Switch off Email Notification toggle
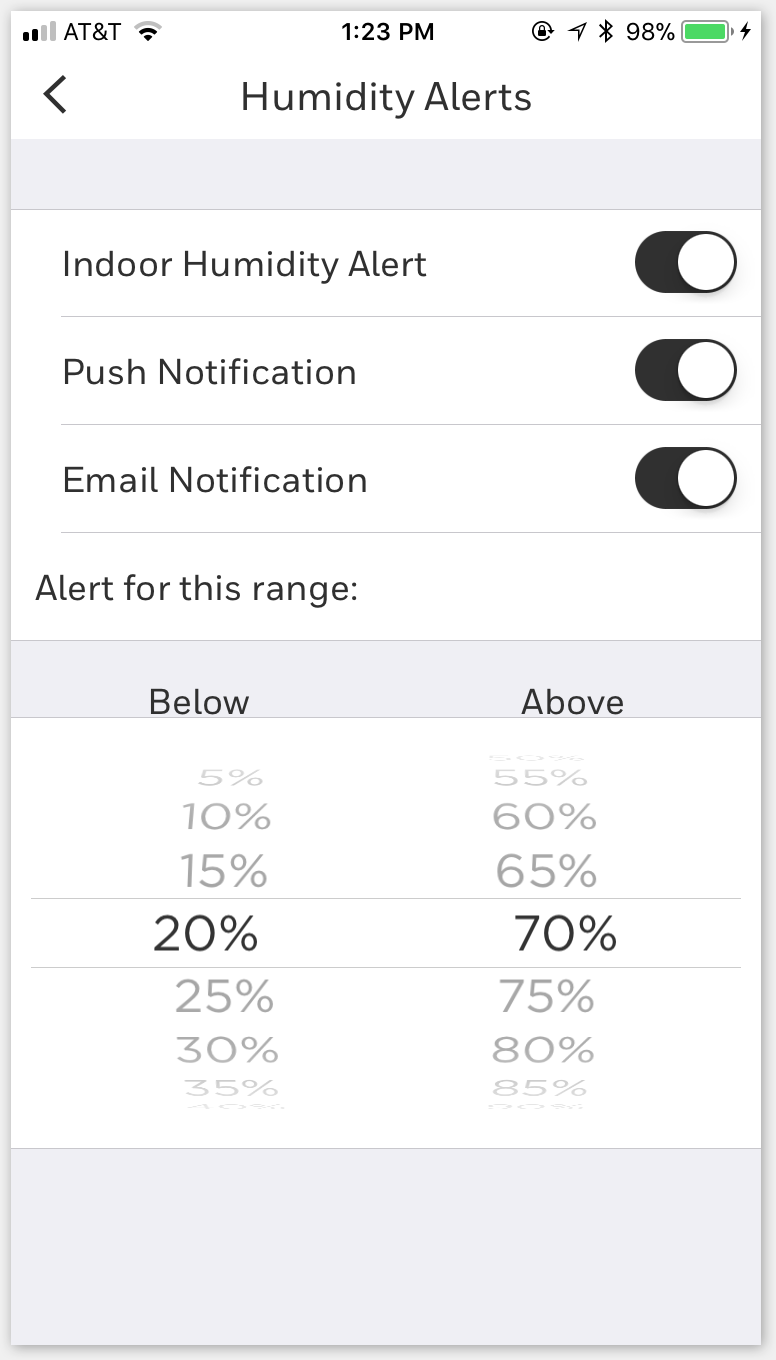776x1360 pixels. [x=685, y=479]
